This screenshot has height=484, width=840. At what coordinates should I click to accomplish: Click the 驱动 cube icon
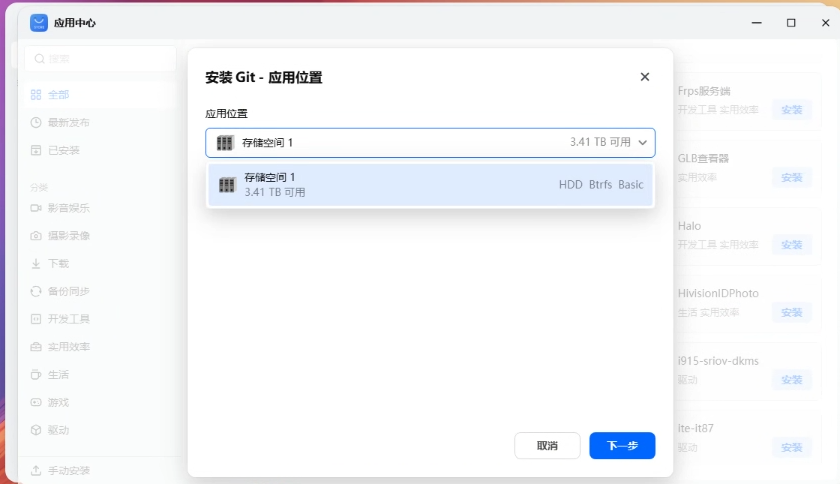(36, 430)
